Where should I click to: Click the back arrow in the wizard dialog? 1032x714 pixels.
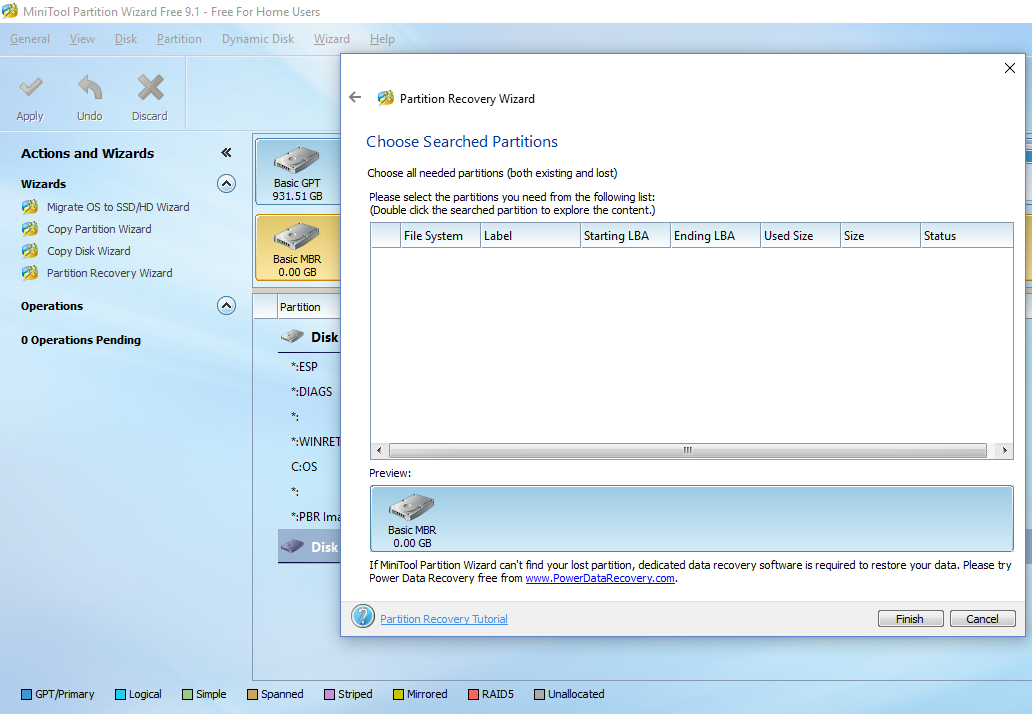(355, 97)
